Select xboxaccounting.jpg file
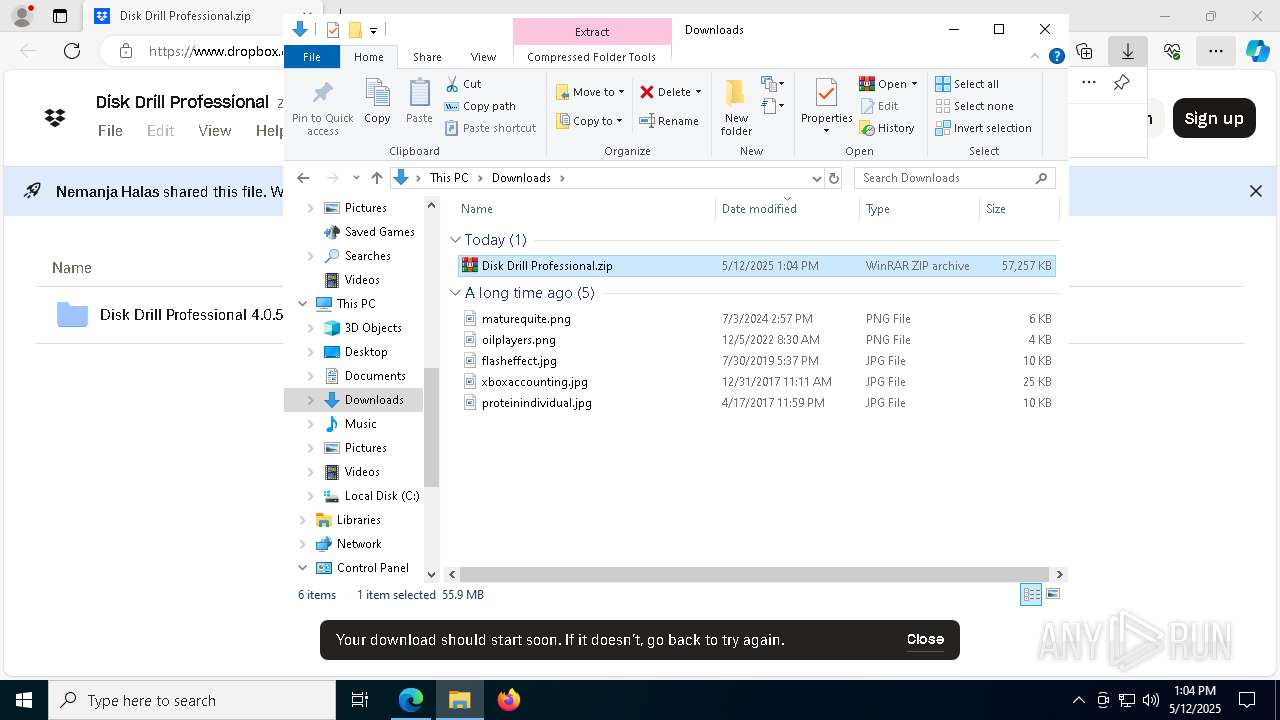The height and width of the screenshot is (720, 1280). pyautogui.click(x=756, y=382)
